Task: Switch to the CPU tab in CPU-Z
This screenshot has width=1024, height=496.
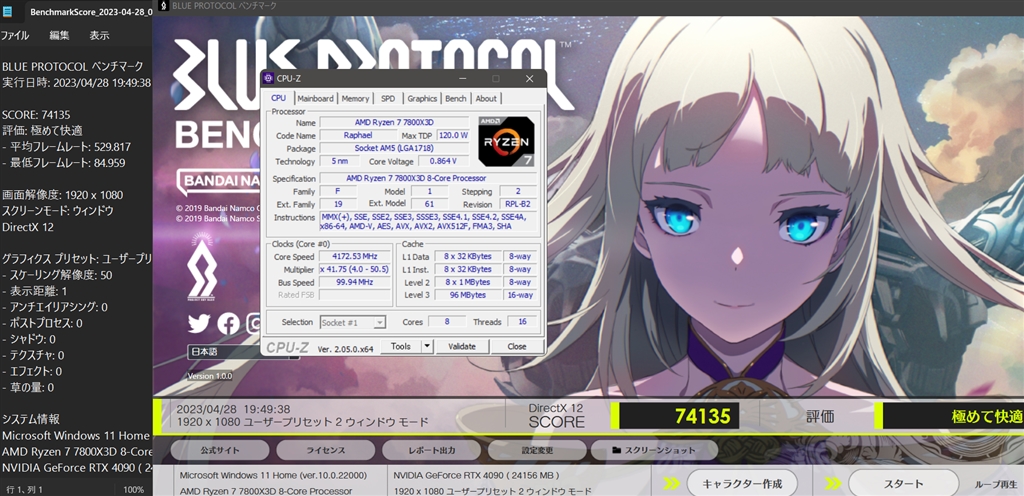Action: tap(278, 98)
